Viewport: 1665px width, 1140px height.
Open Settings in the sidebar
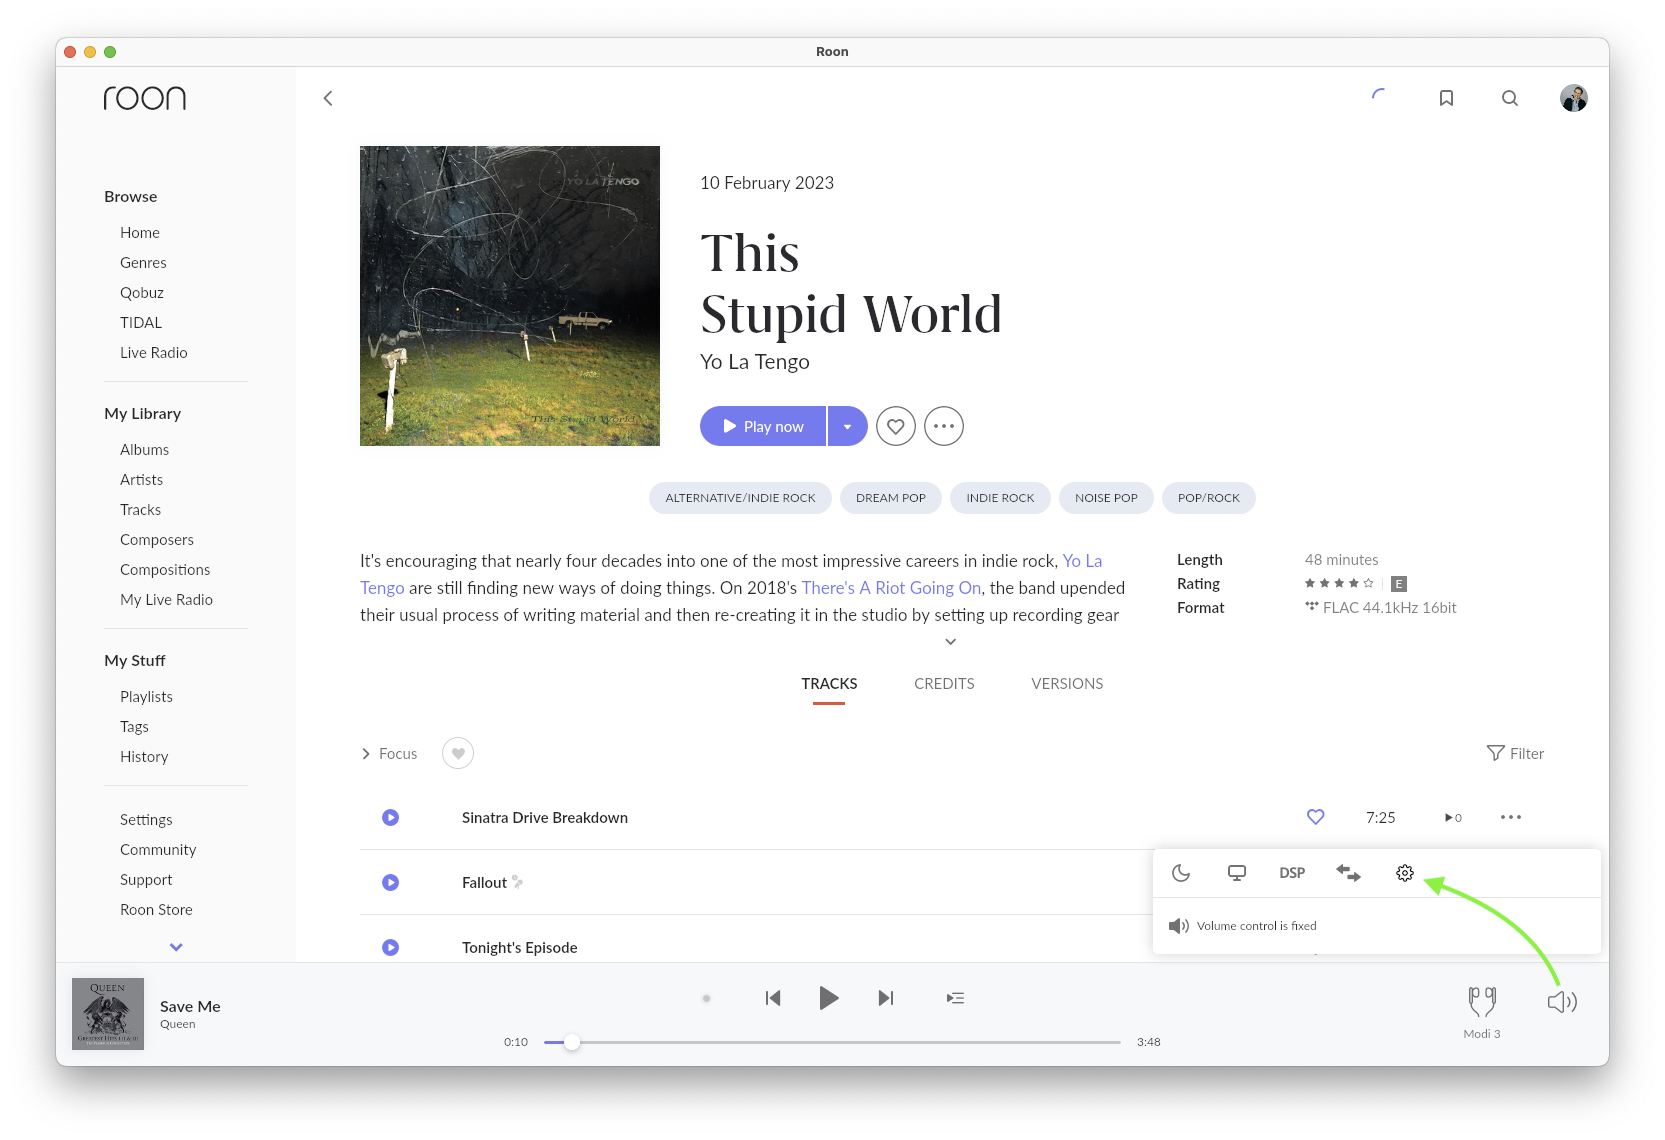coord(146,820)
